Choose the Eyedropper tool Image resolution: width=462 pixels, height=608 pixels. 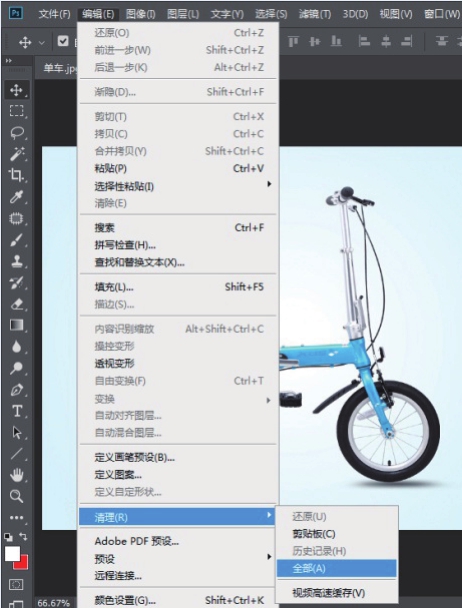(x=16, y=197)
